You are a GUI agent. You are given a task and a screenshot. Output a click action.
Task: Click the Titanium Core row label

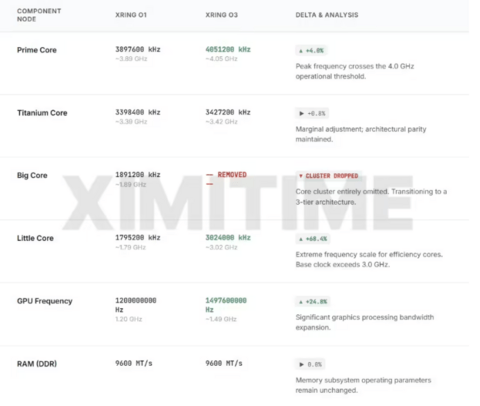click(42, 113)
